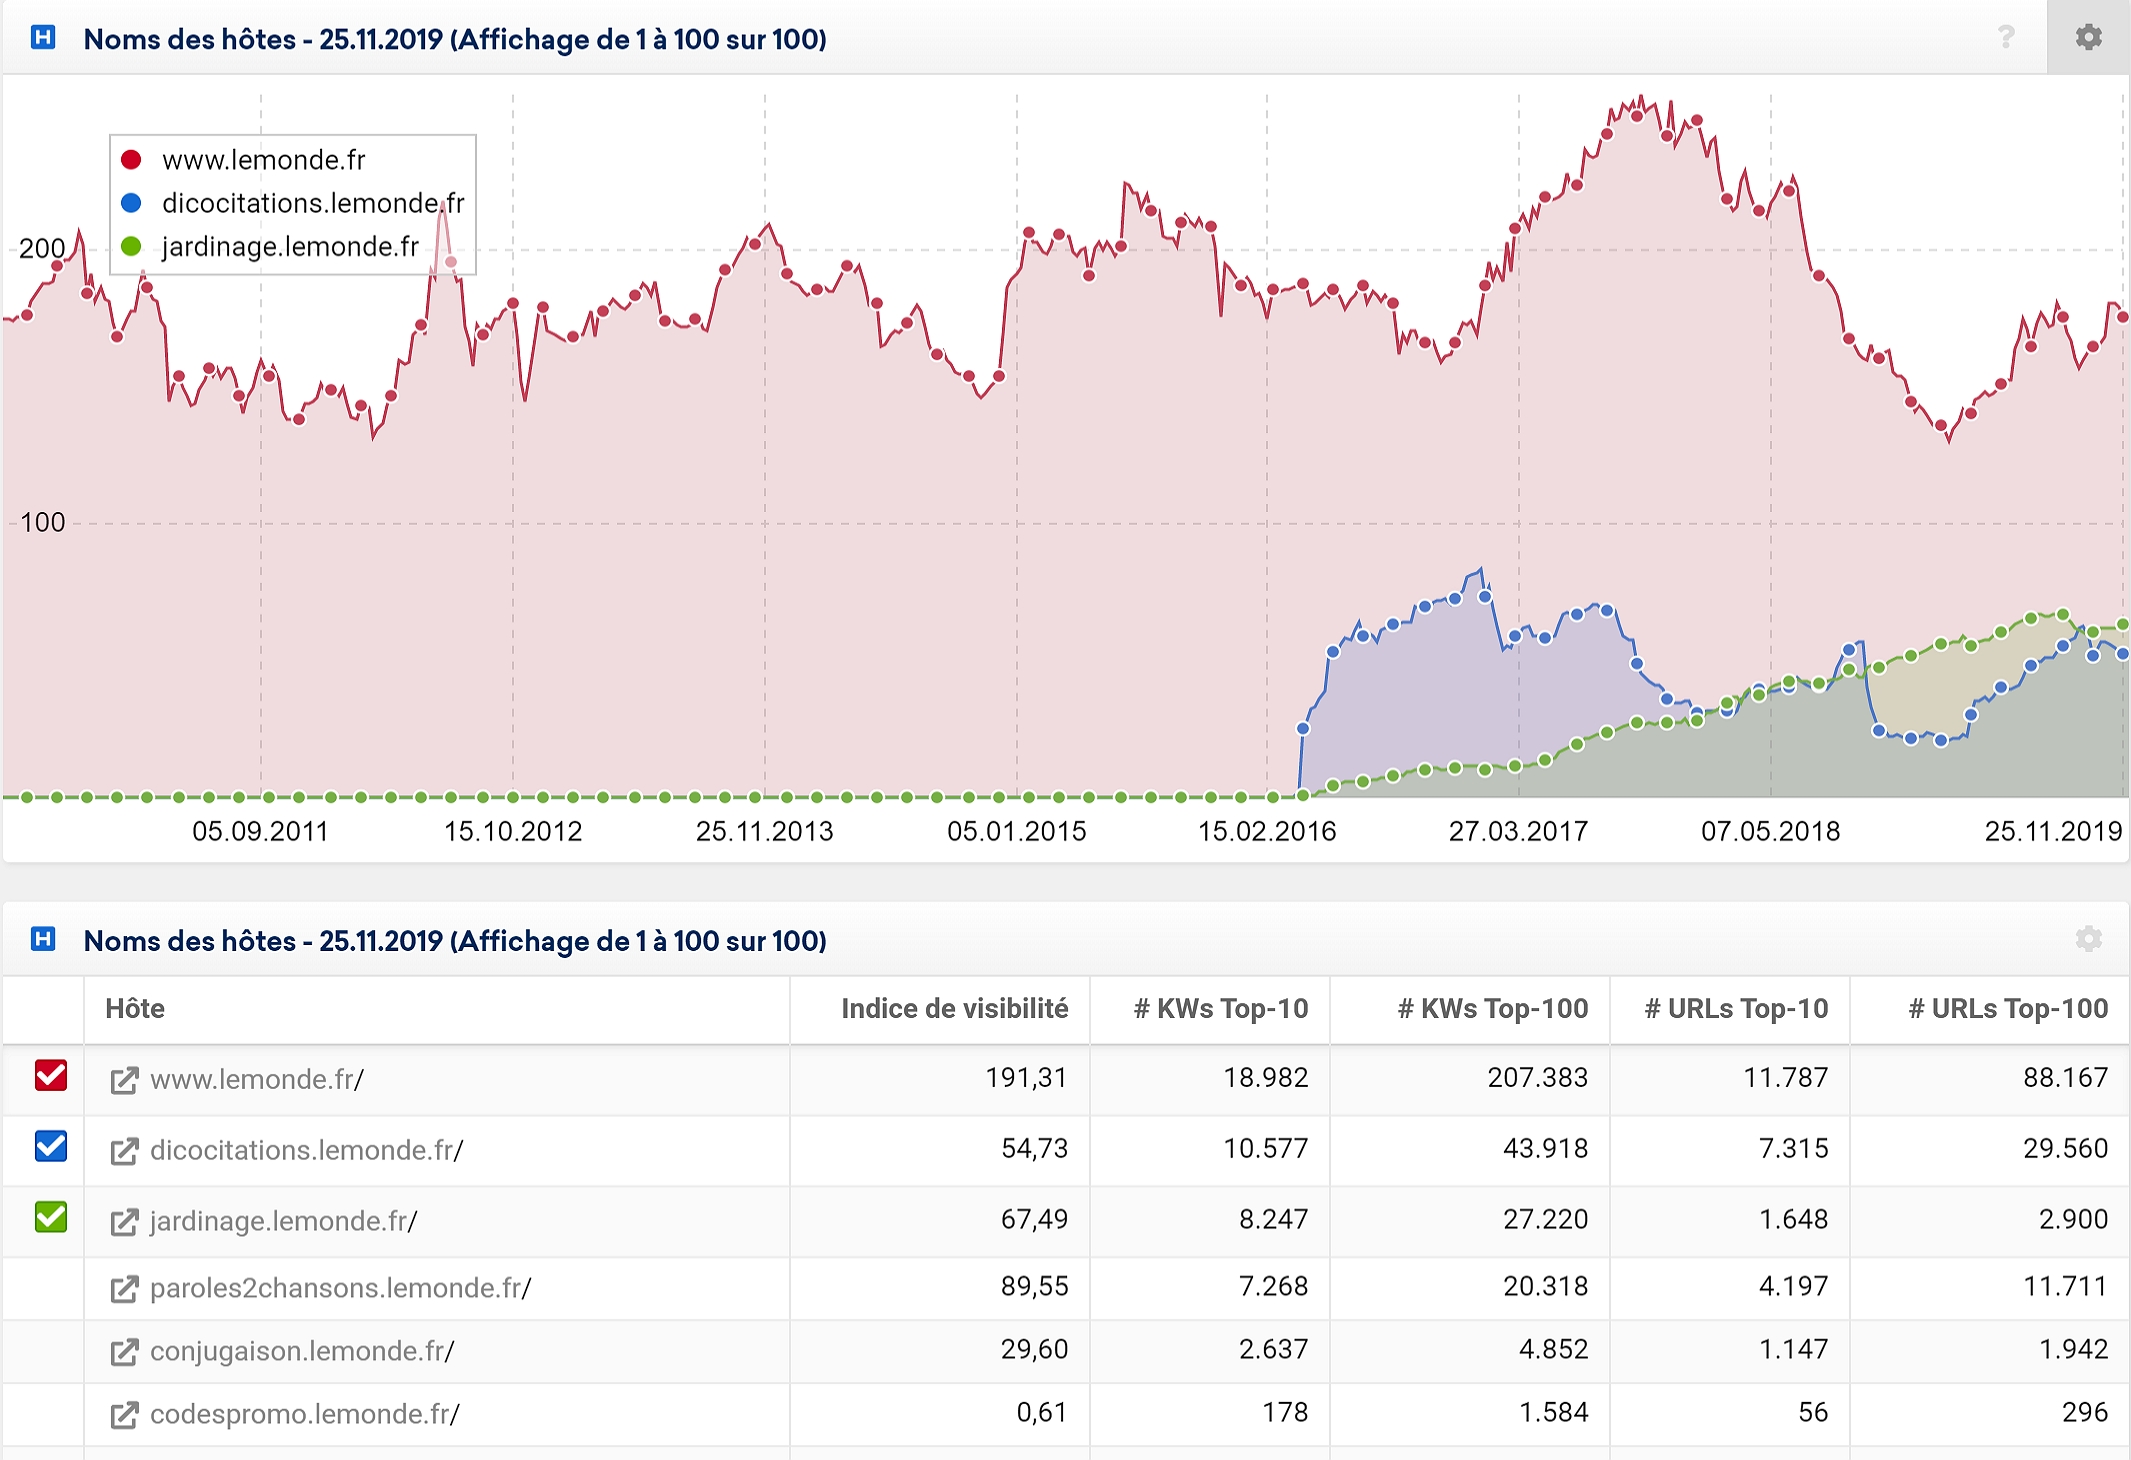Sort by # URLs Top-10 column
2131x1460 pixels.
click(1737, 1009)
